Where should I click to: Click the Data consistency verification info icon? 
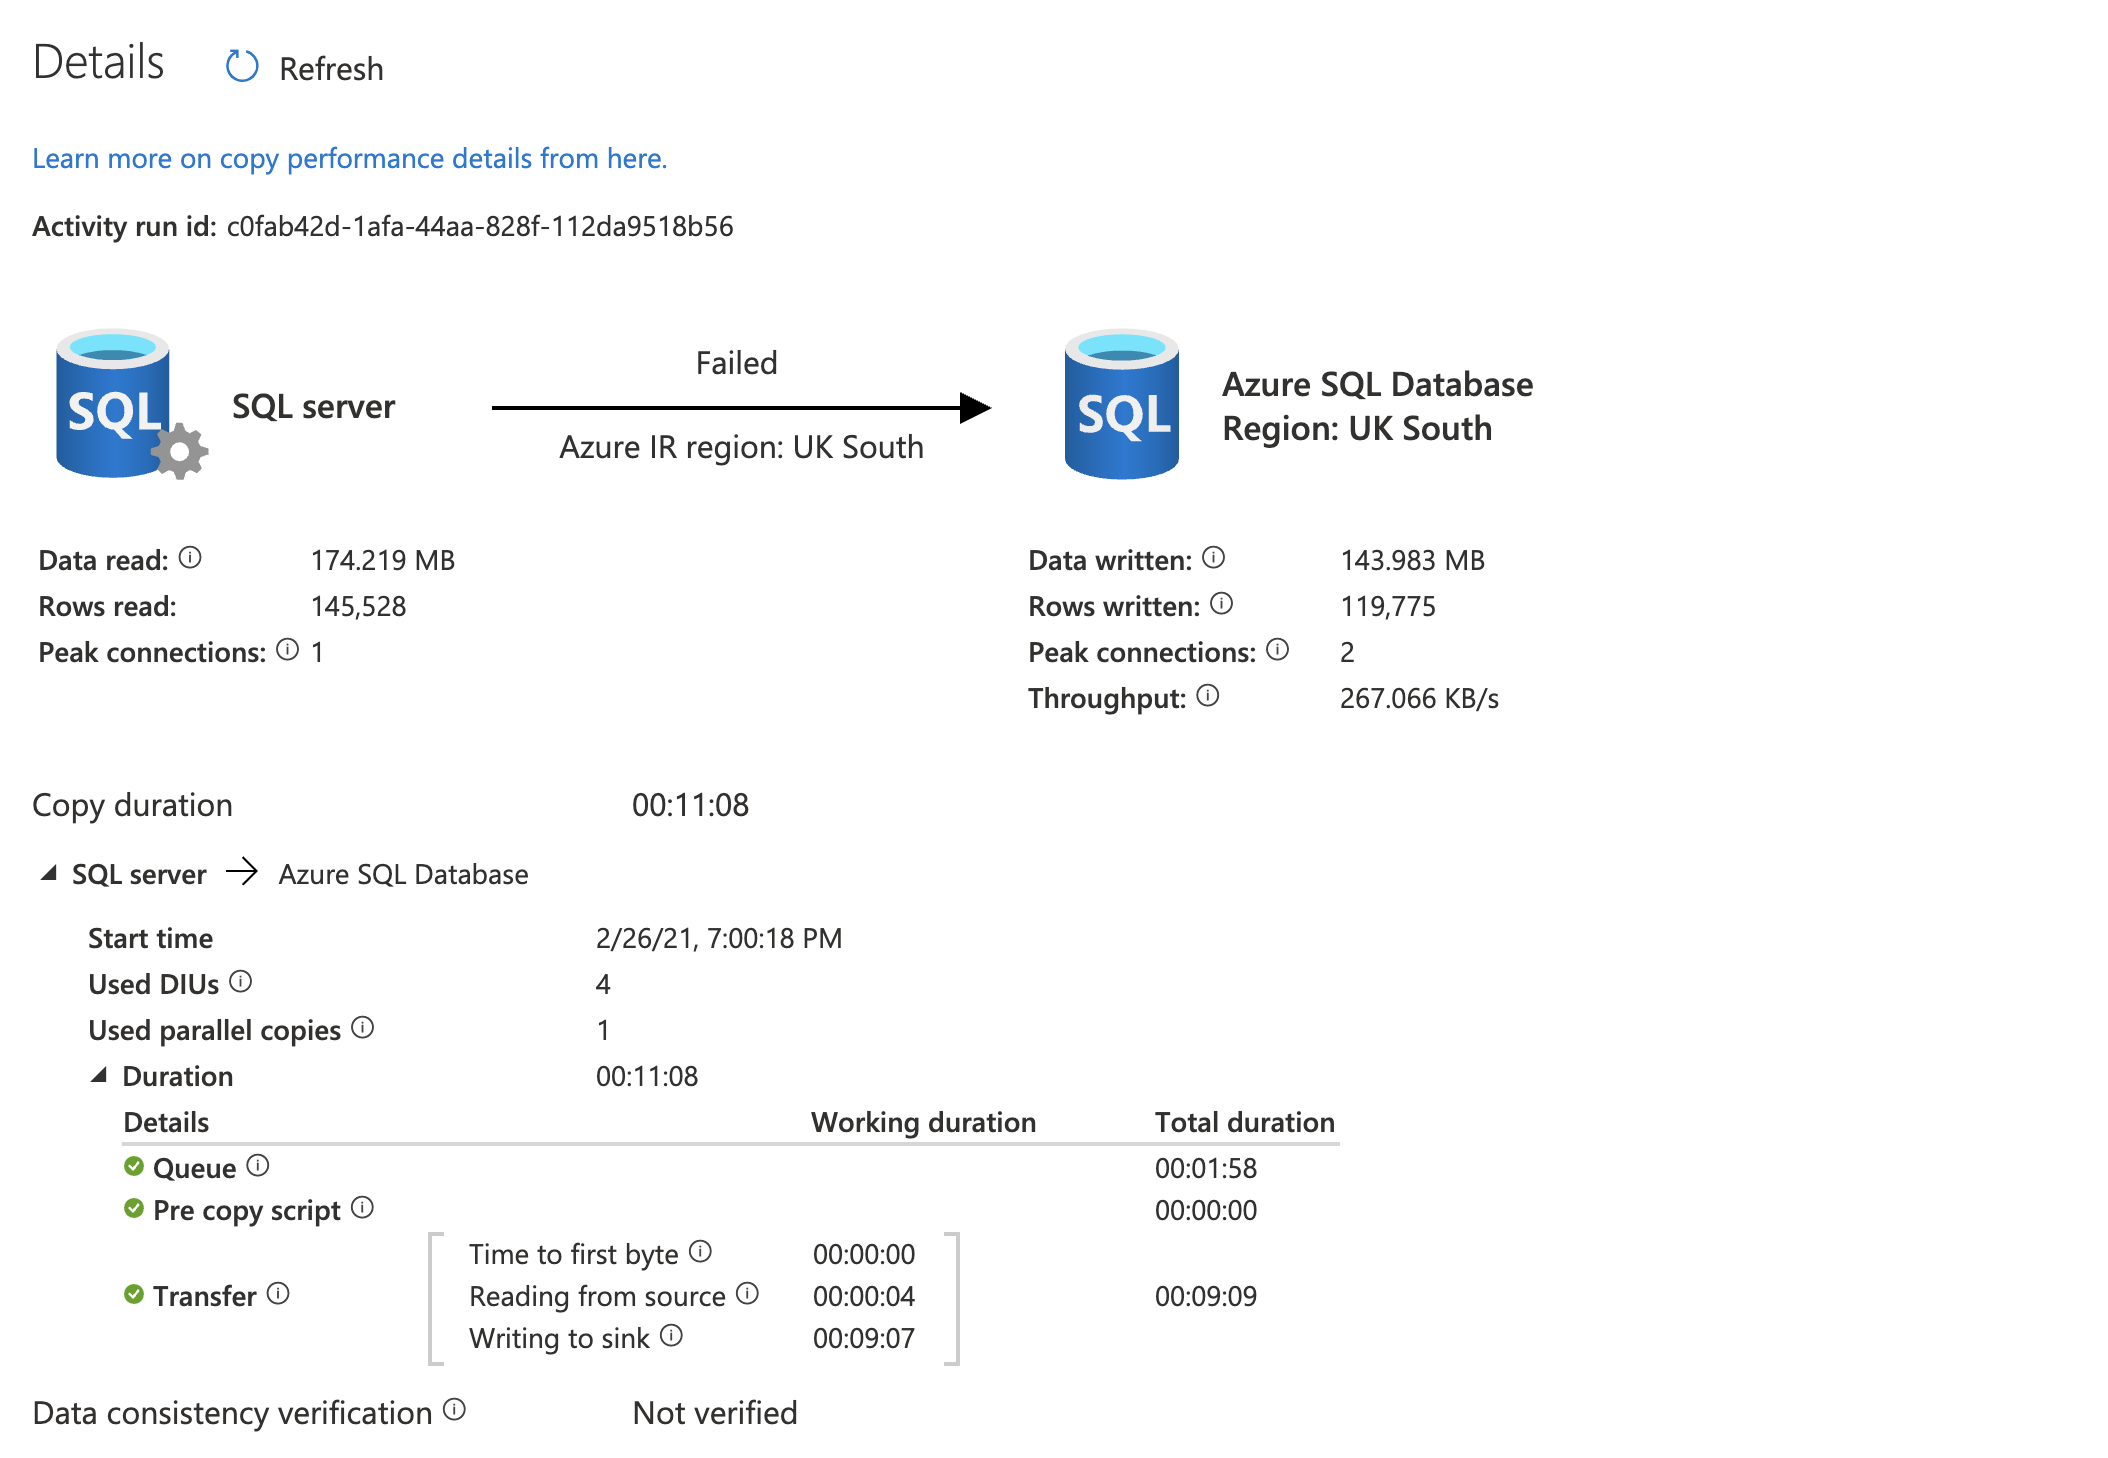pos(455,1410)
